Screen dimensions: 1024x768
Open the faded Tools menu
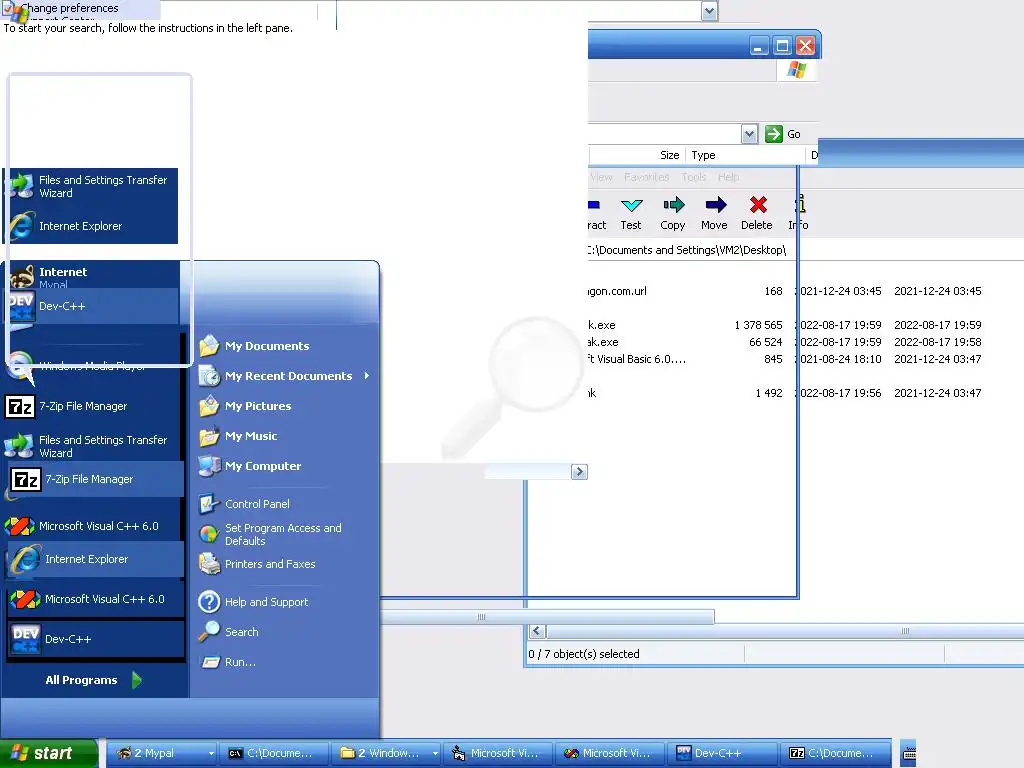click(x=694, y=177)
